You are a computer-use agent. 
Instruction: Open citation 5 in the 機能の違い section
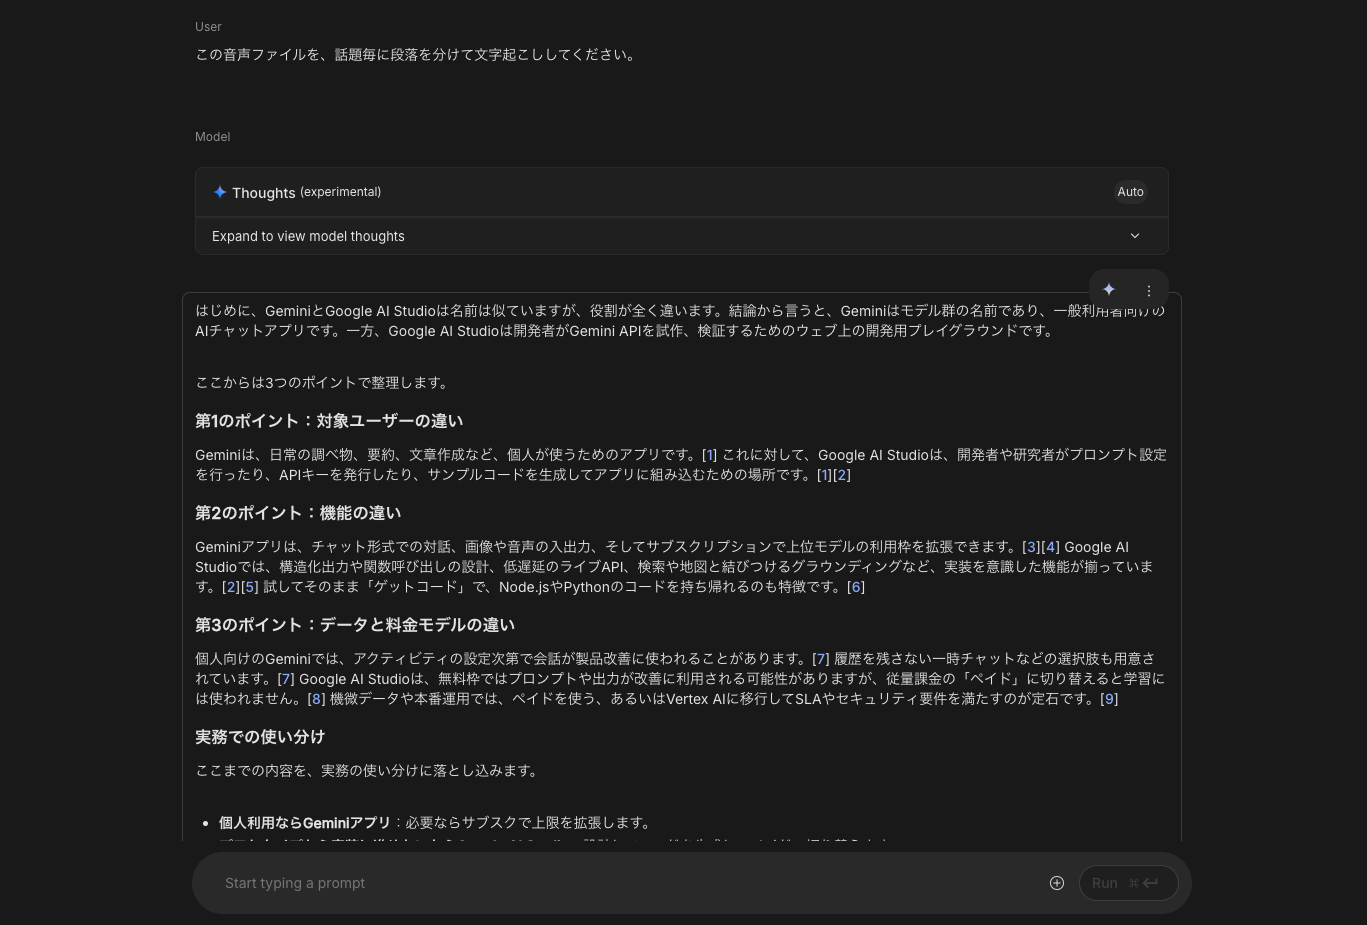tap(249, 587)
